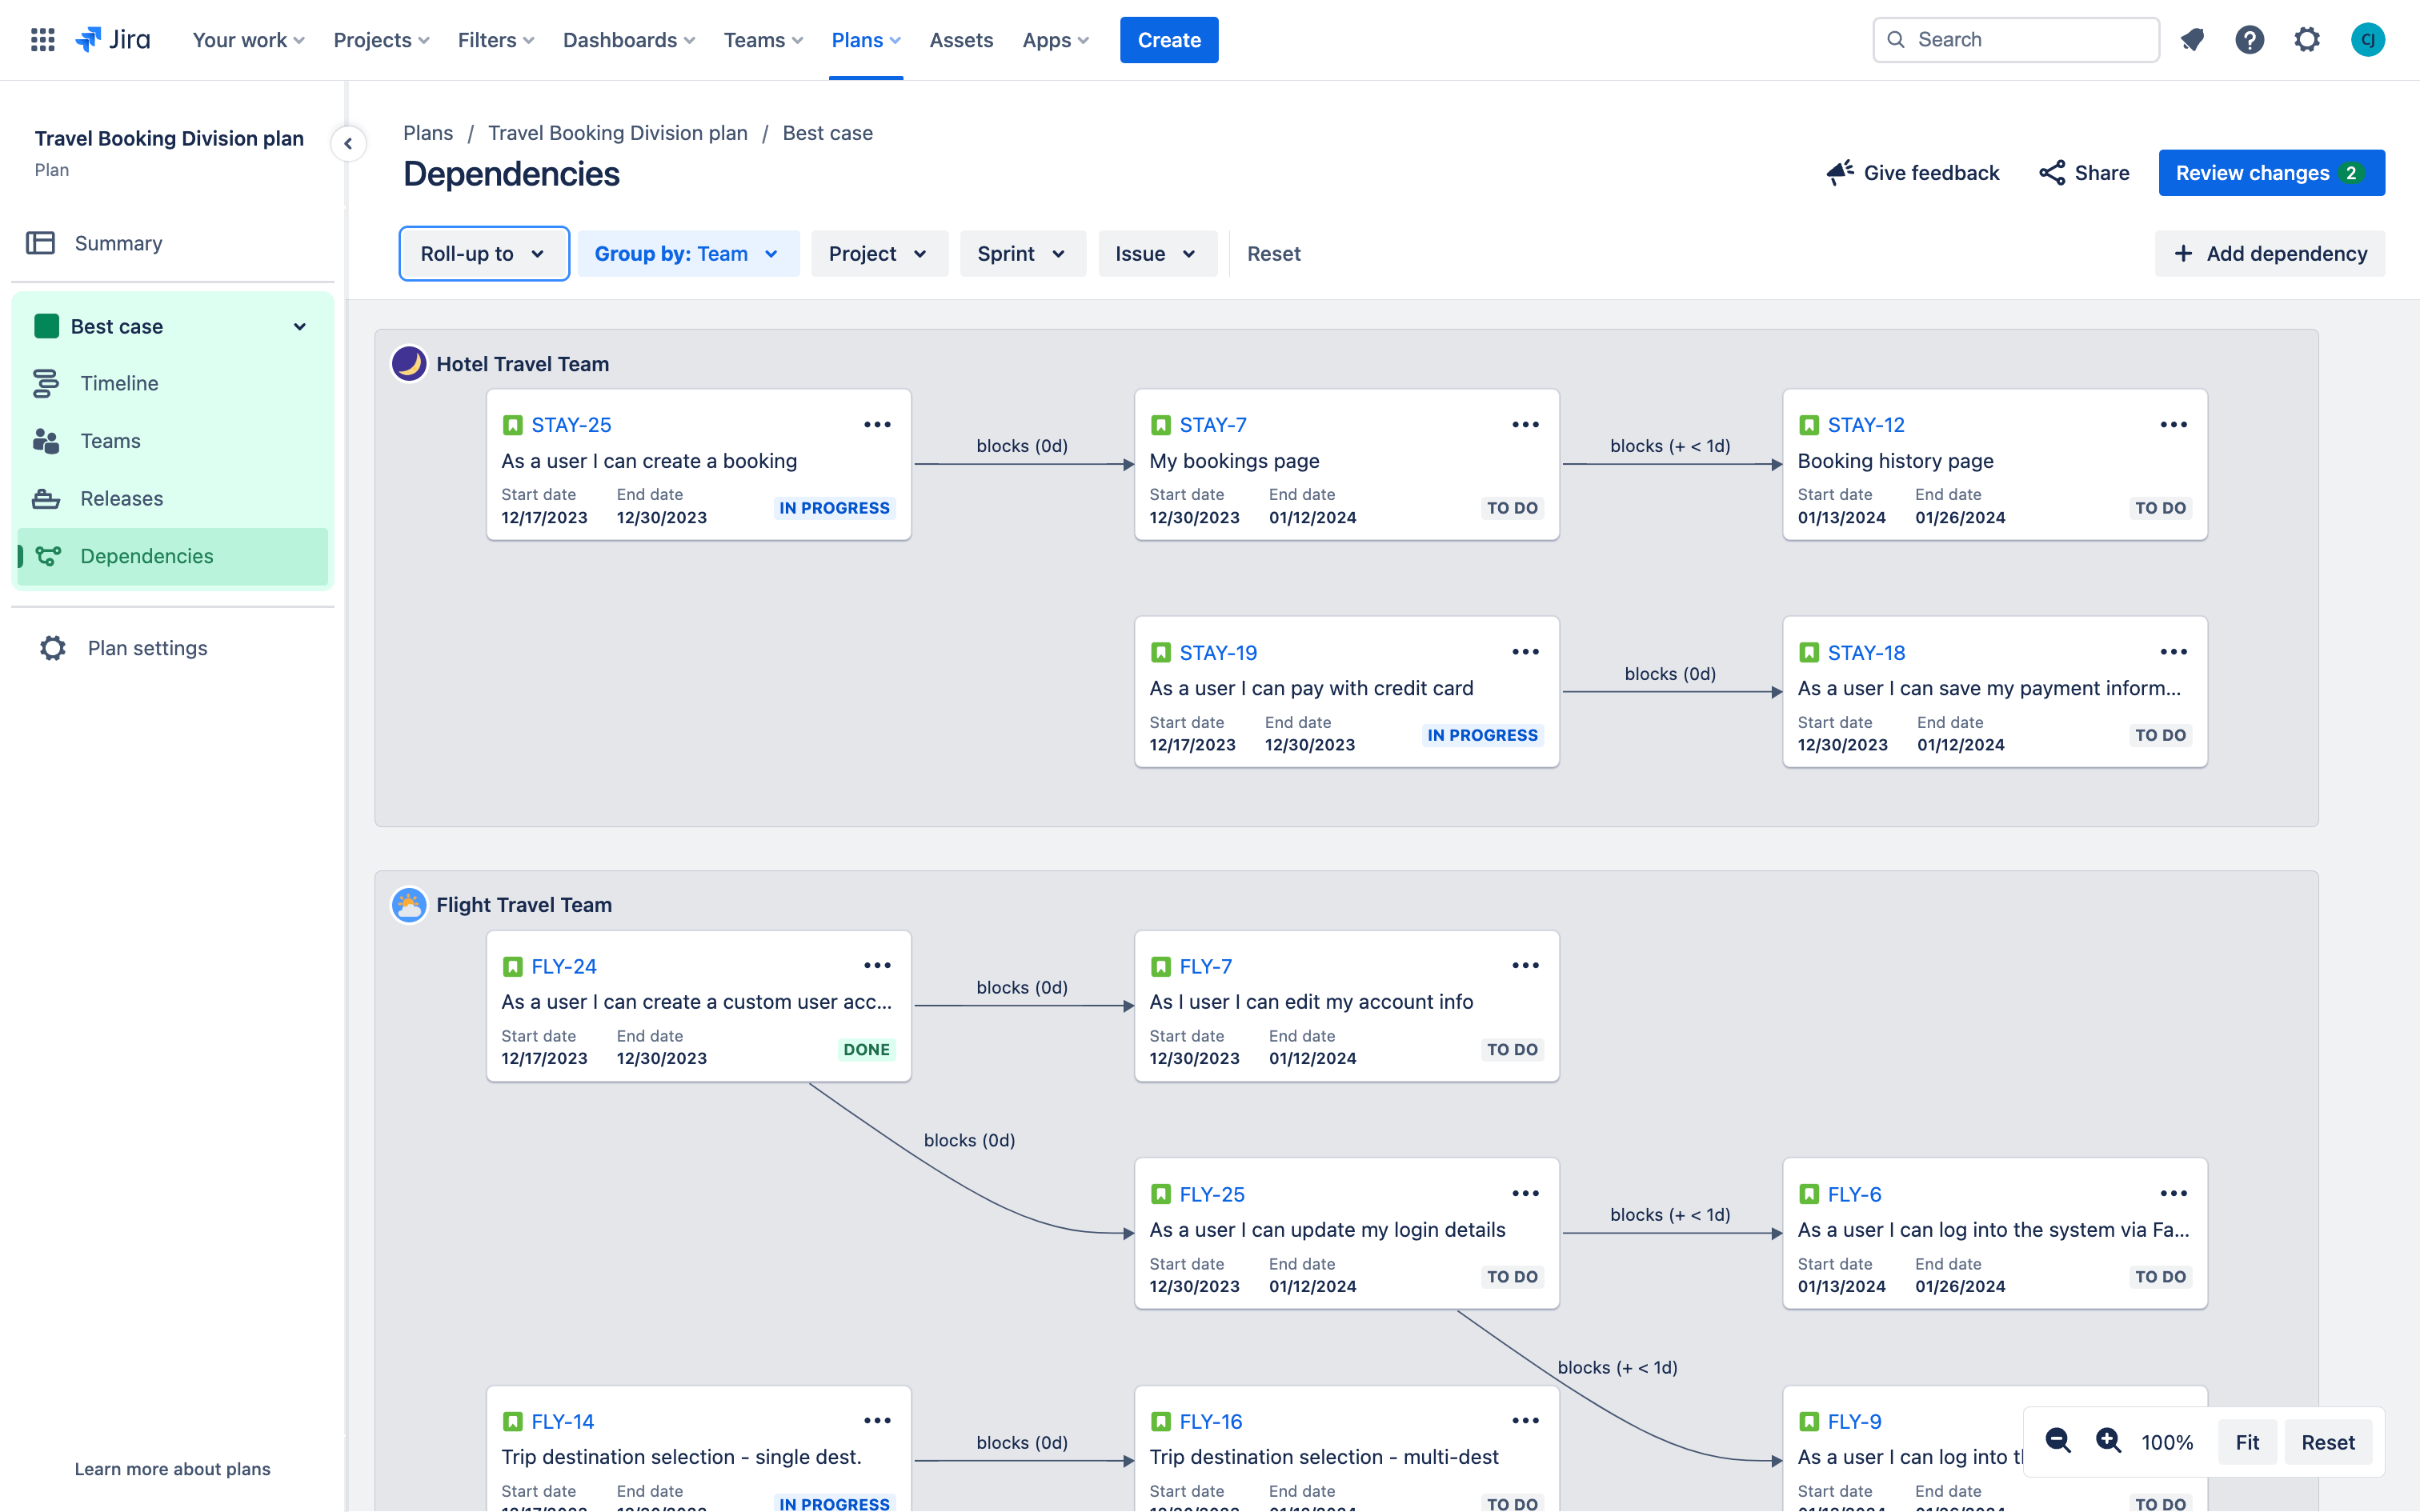
Task: Expand the Best case scenario section
Action: [x=298, y=326]
